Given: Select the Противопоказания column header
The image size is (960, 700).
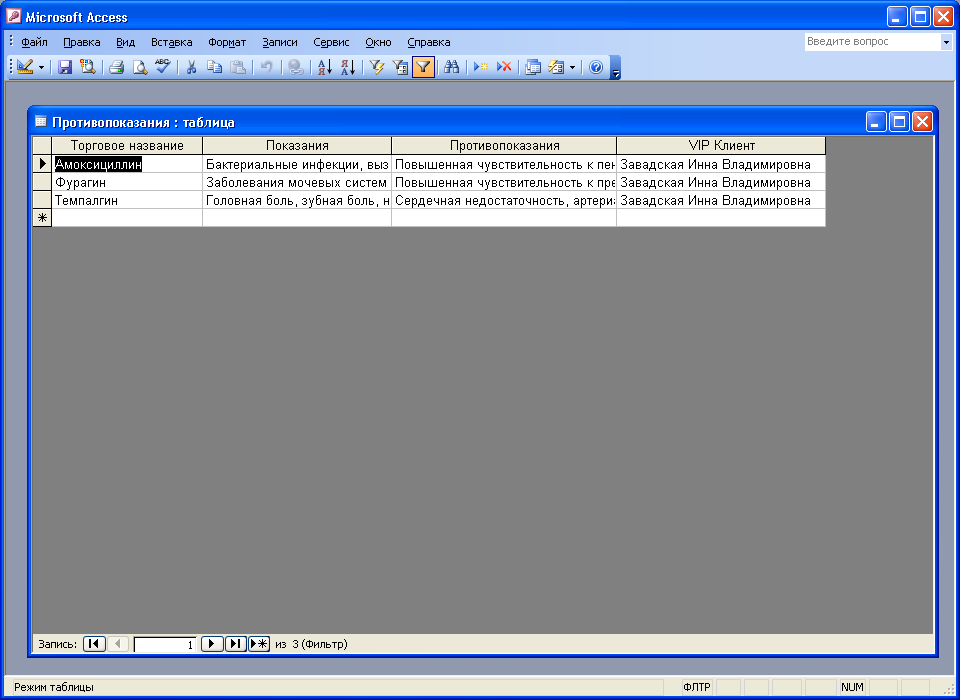Looking at the screenshot, I should [x=504, y=146].
